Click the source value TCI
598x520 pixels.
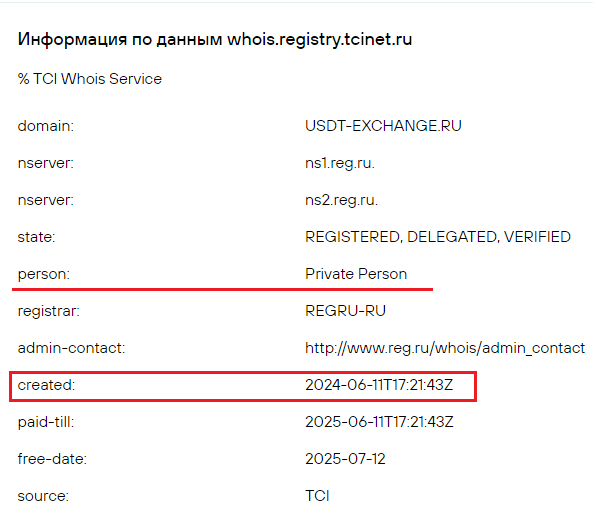317,496
